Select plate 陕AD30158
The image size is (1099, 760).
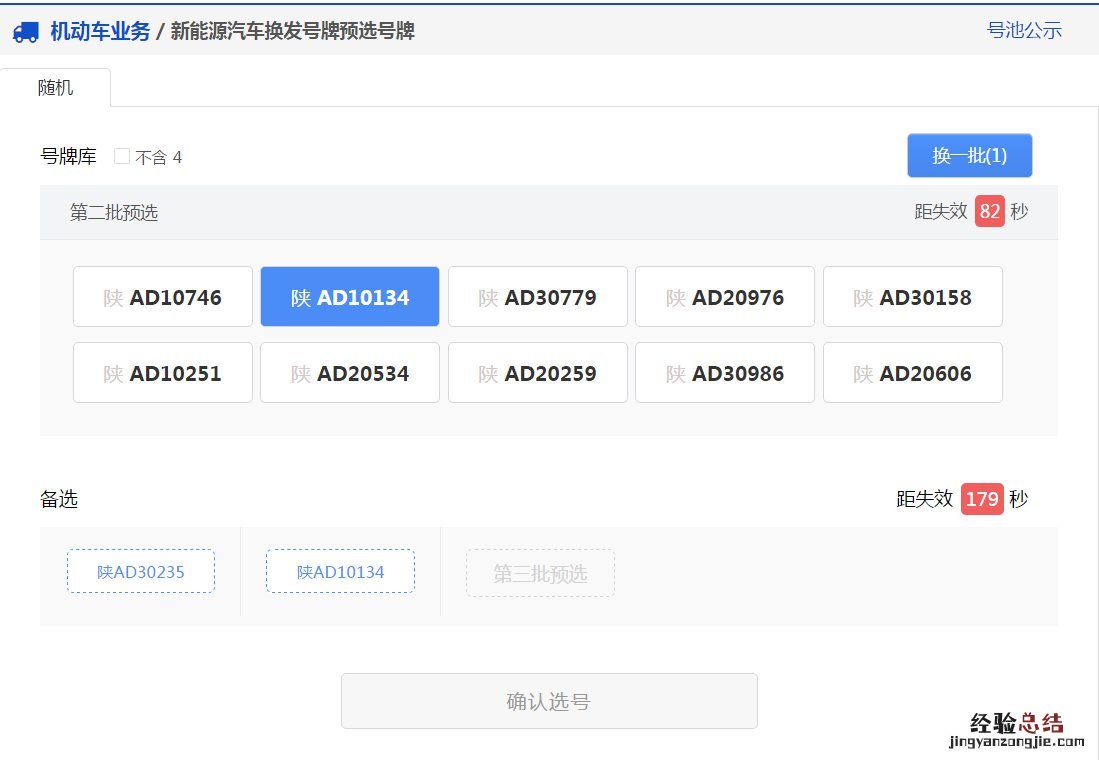pyautogui.click(x=912, y=296)
